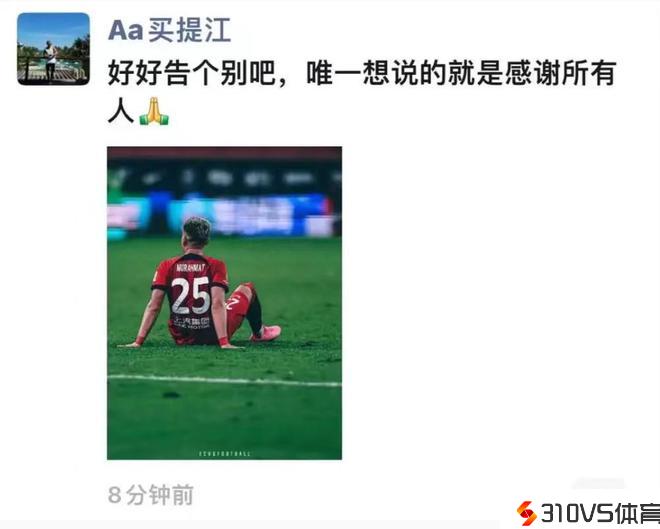660x529 pixels.
Task: Tap the faded comment button beside timestamp
Action: pos(598,484)
